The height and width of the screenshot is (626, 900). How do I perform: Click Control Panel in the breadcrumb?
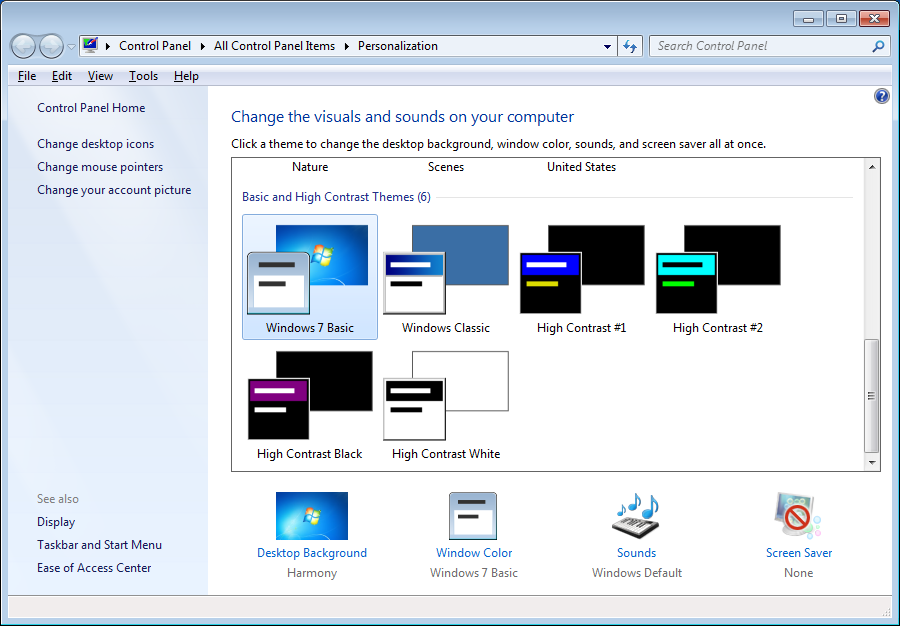click(155, 46)
